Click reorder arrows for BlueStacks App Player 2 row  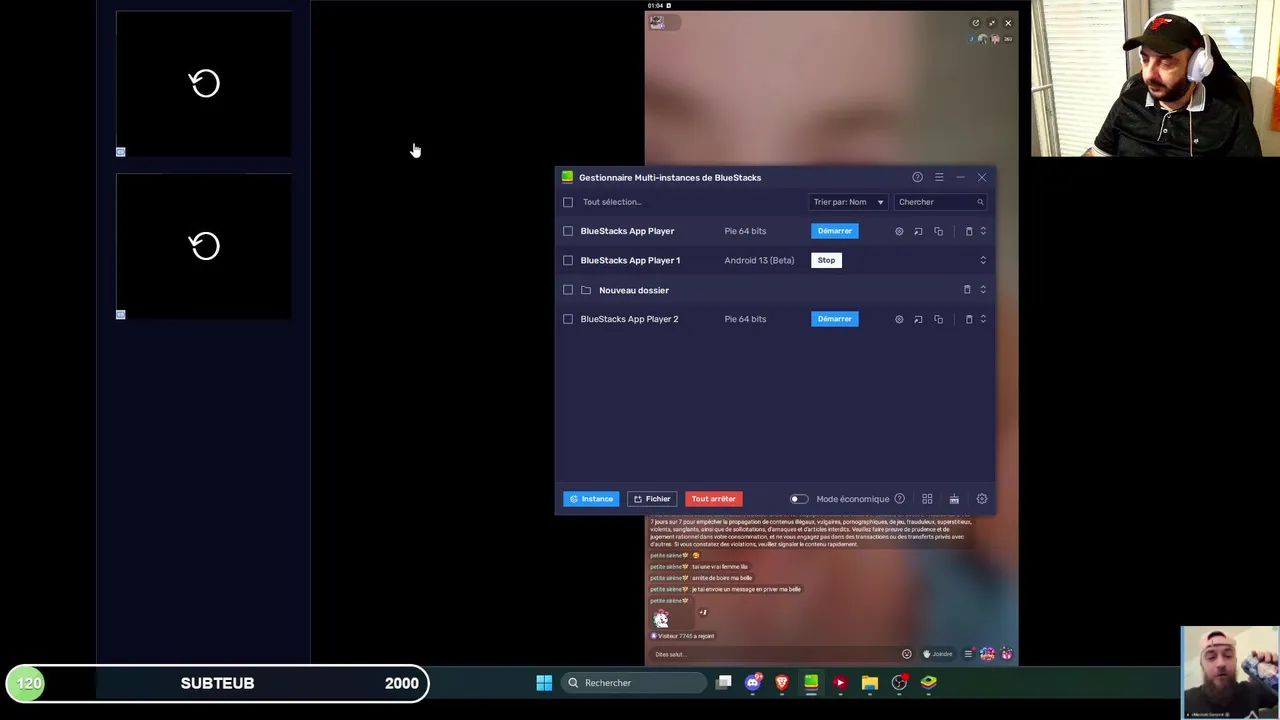coord(983,319)
